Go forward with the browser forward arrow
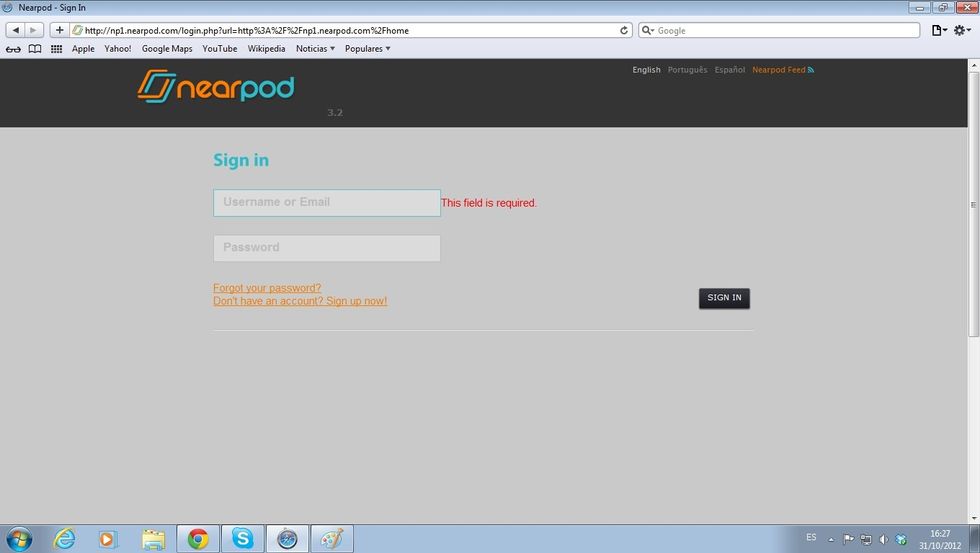 (34, 30)
